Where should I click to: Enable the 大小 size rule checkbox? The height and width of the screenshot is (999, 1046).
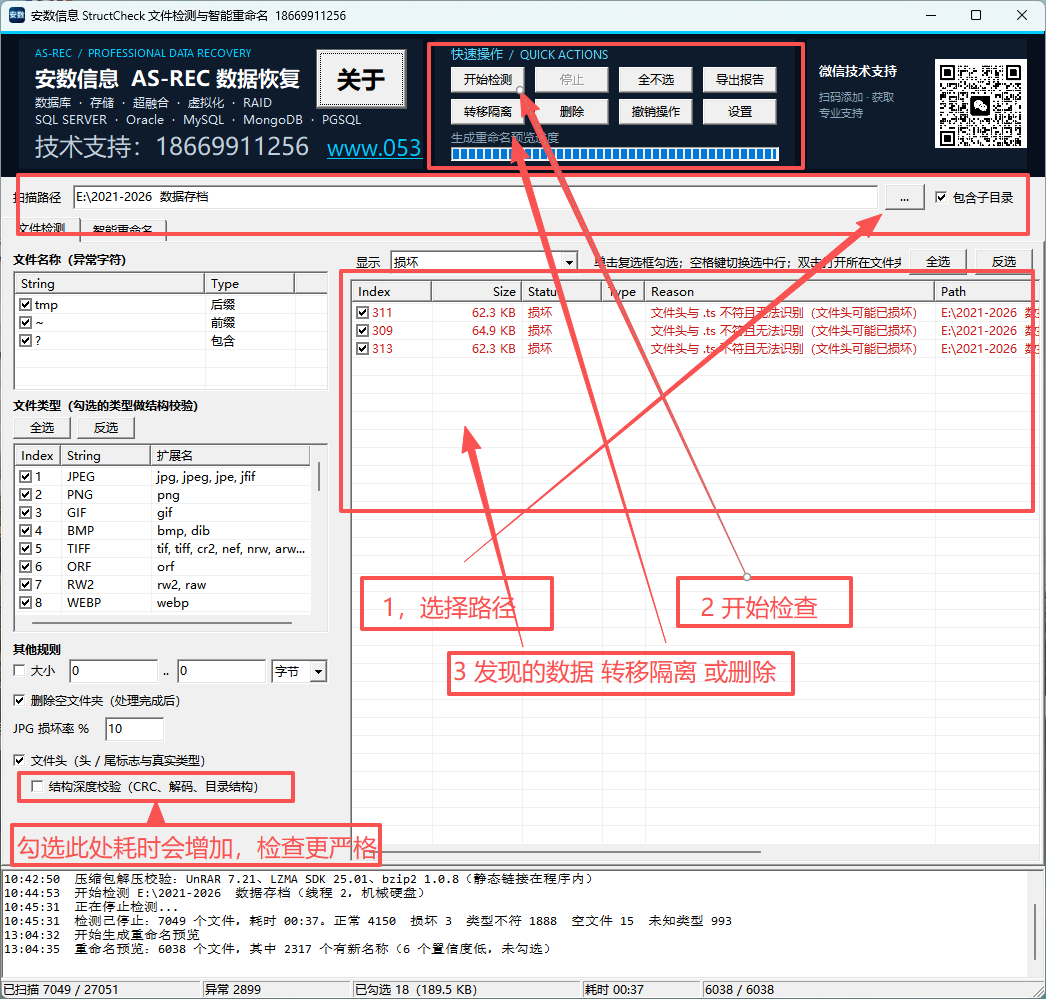point(19,671)
